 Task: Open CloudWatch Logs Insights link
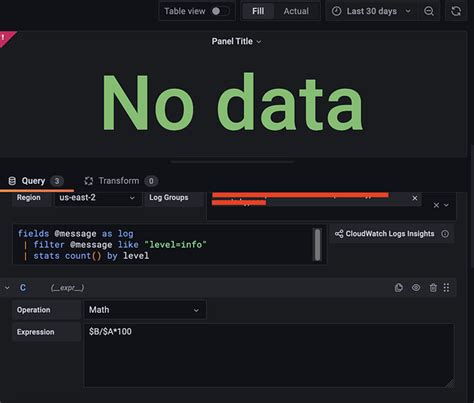[385, 234]
